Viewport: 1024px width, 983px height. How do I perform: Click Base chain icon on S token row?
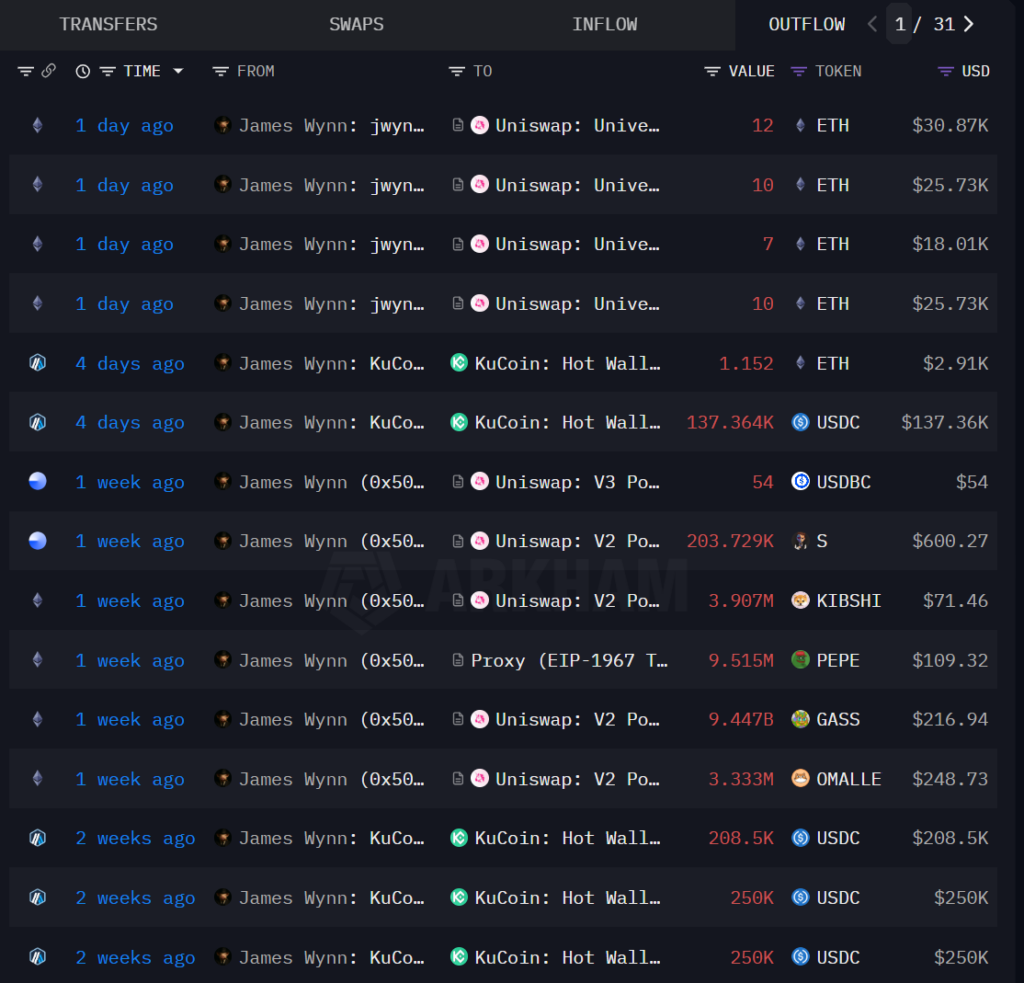(38, 541)
